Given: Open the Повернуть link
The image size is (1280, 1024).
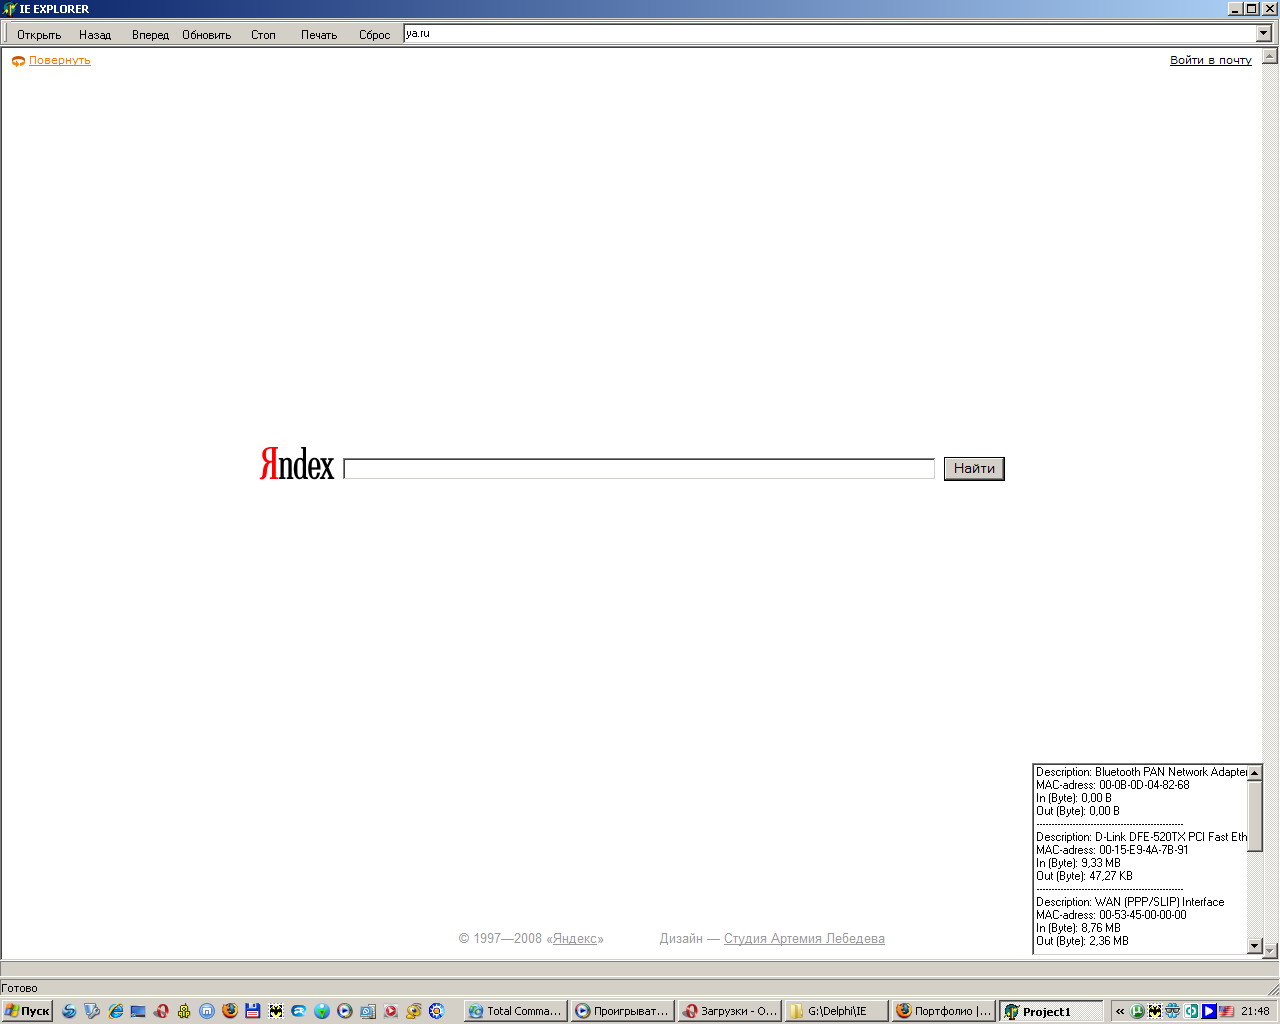Looking at the screenshot, I should (x=59, y=60).
